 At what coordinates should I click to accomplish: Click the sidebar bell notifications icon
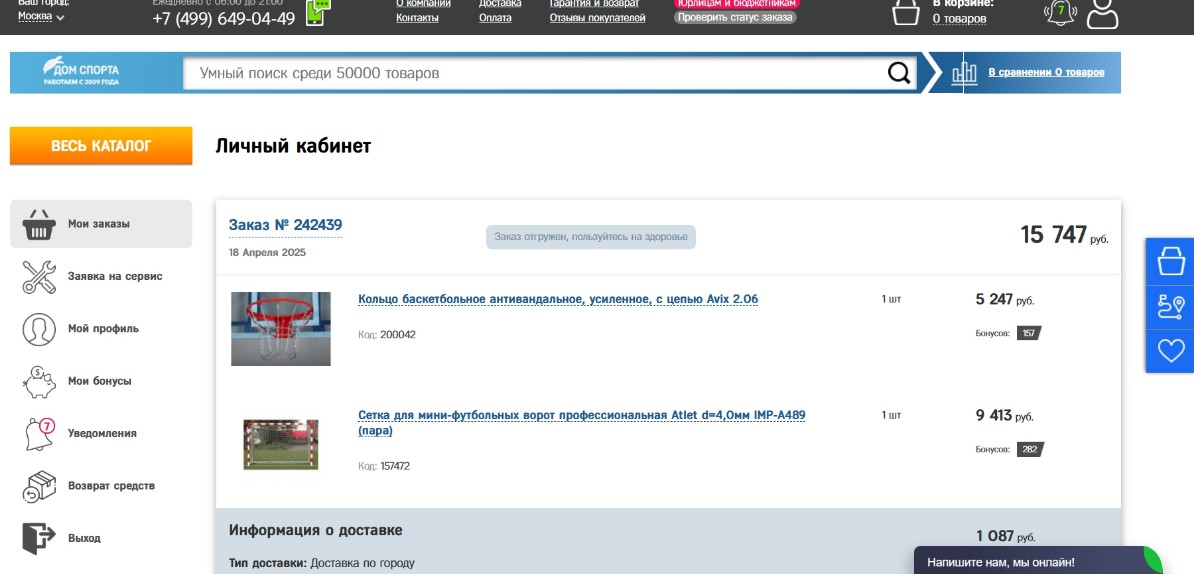39,434
